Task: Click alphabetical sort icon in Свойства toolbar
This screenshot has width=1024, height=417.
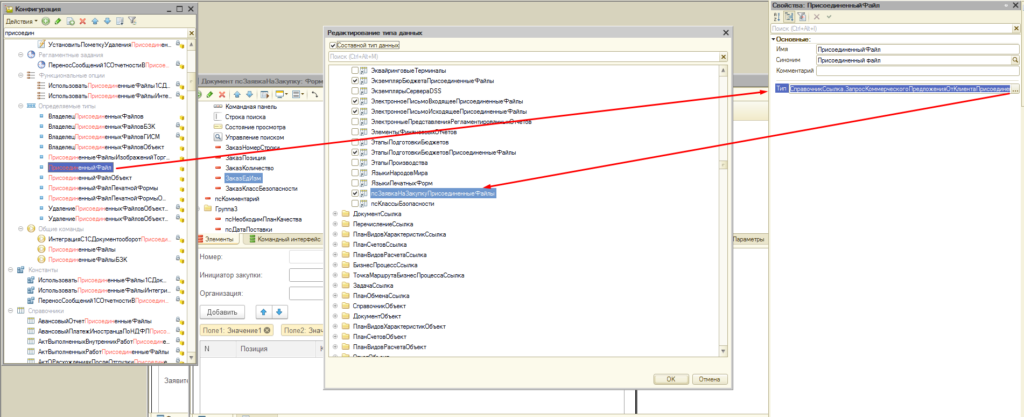Action: [776, 16]
